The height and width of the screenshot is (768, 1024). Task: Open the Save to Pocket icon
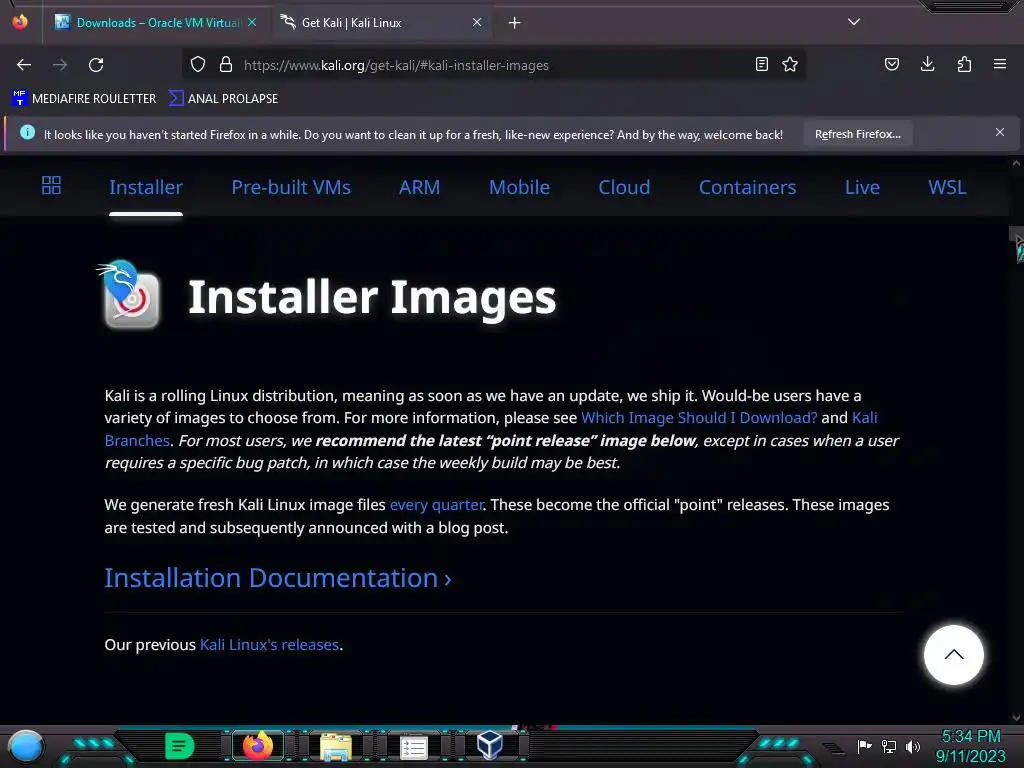coord(892,64)
